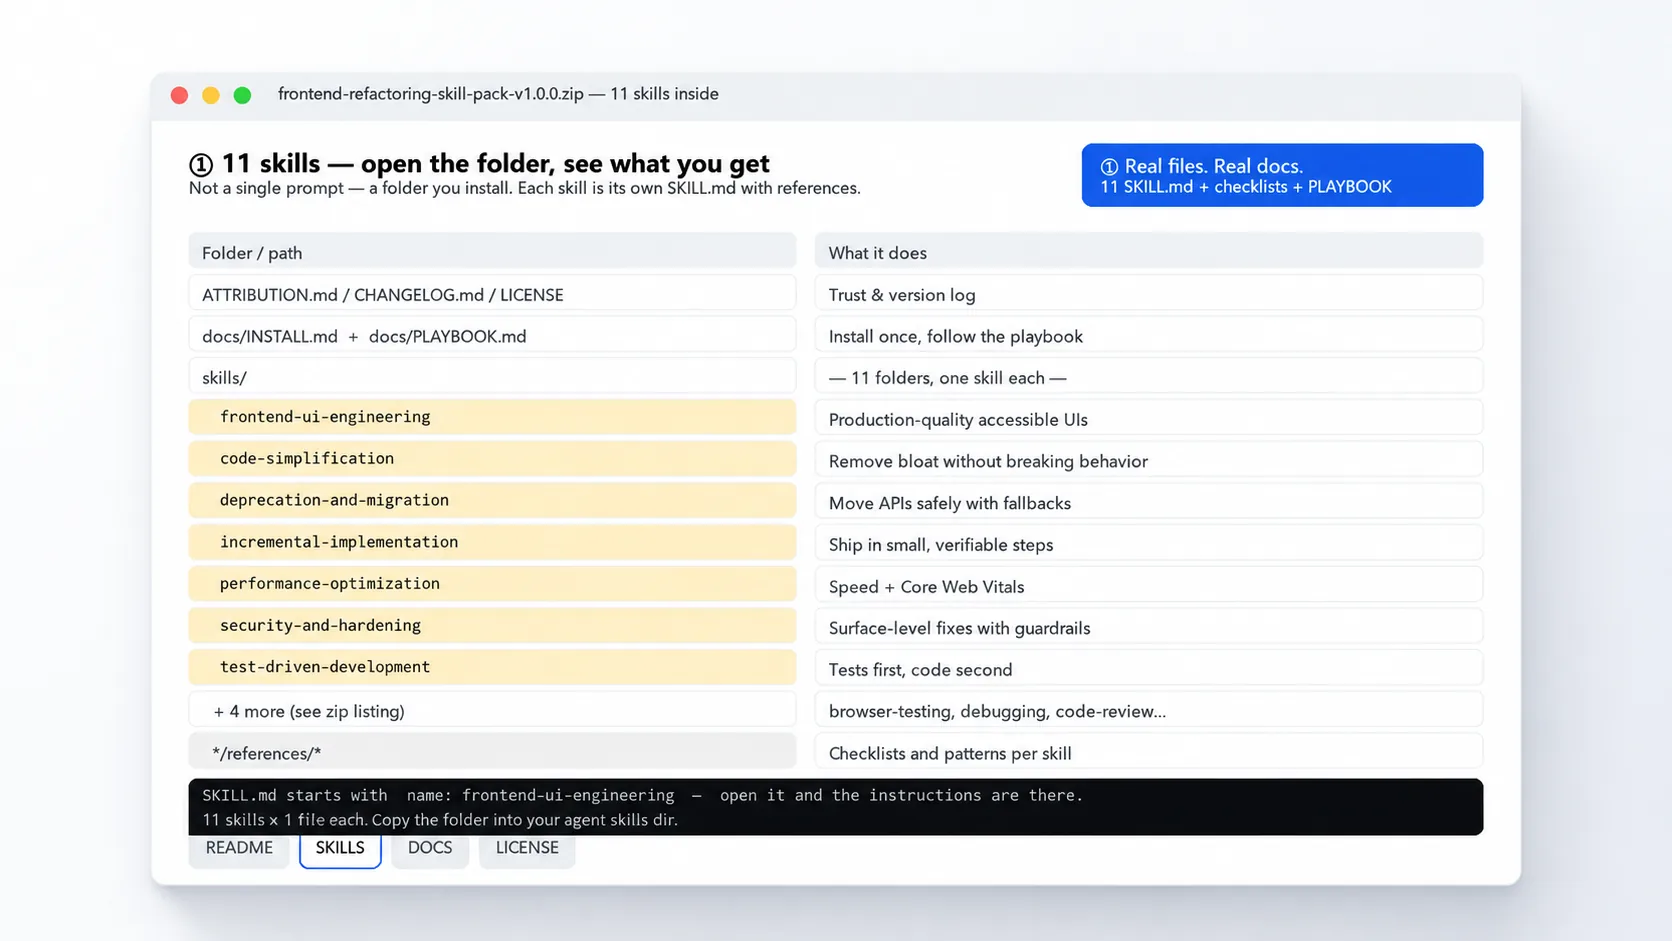Click the skills/ folder row
The image size is (1672, 941).
pyautogui.click(x=492, y=377)
